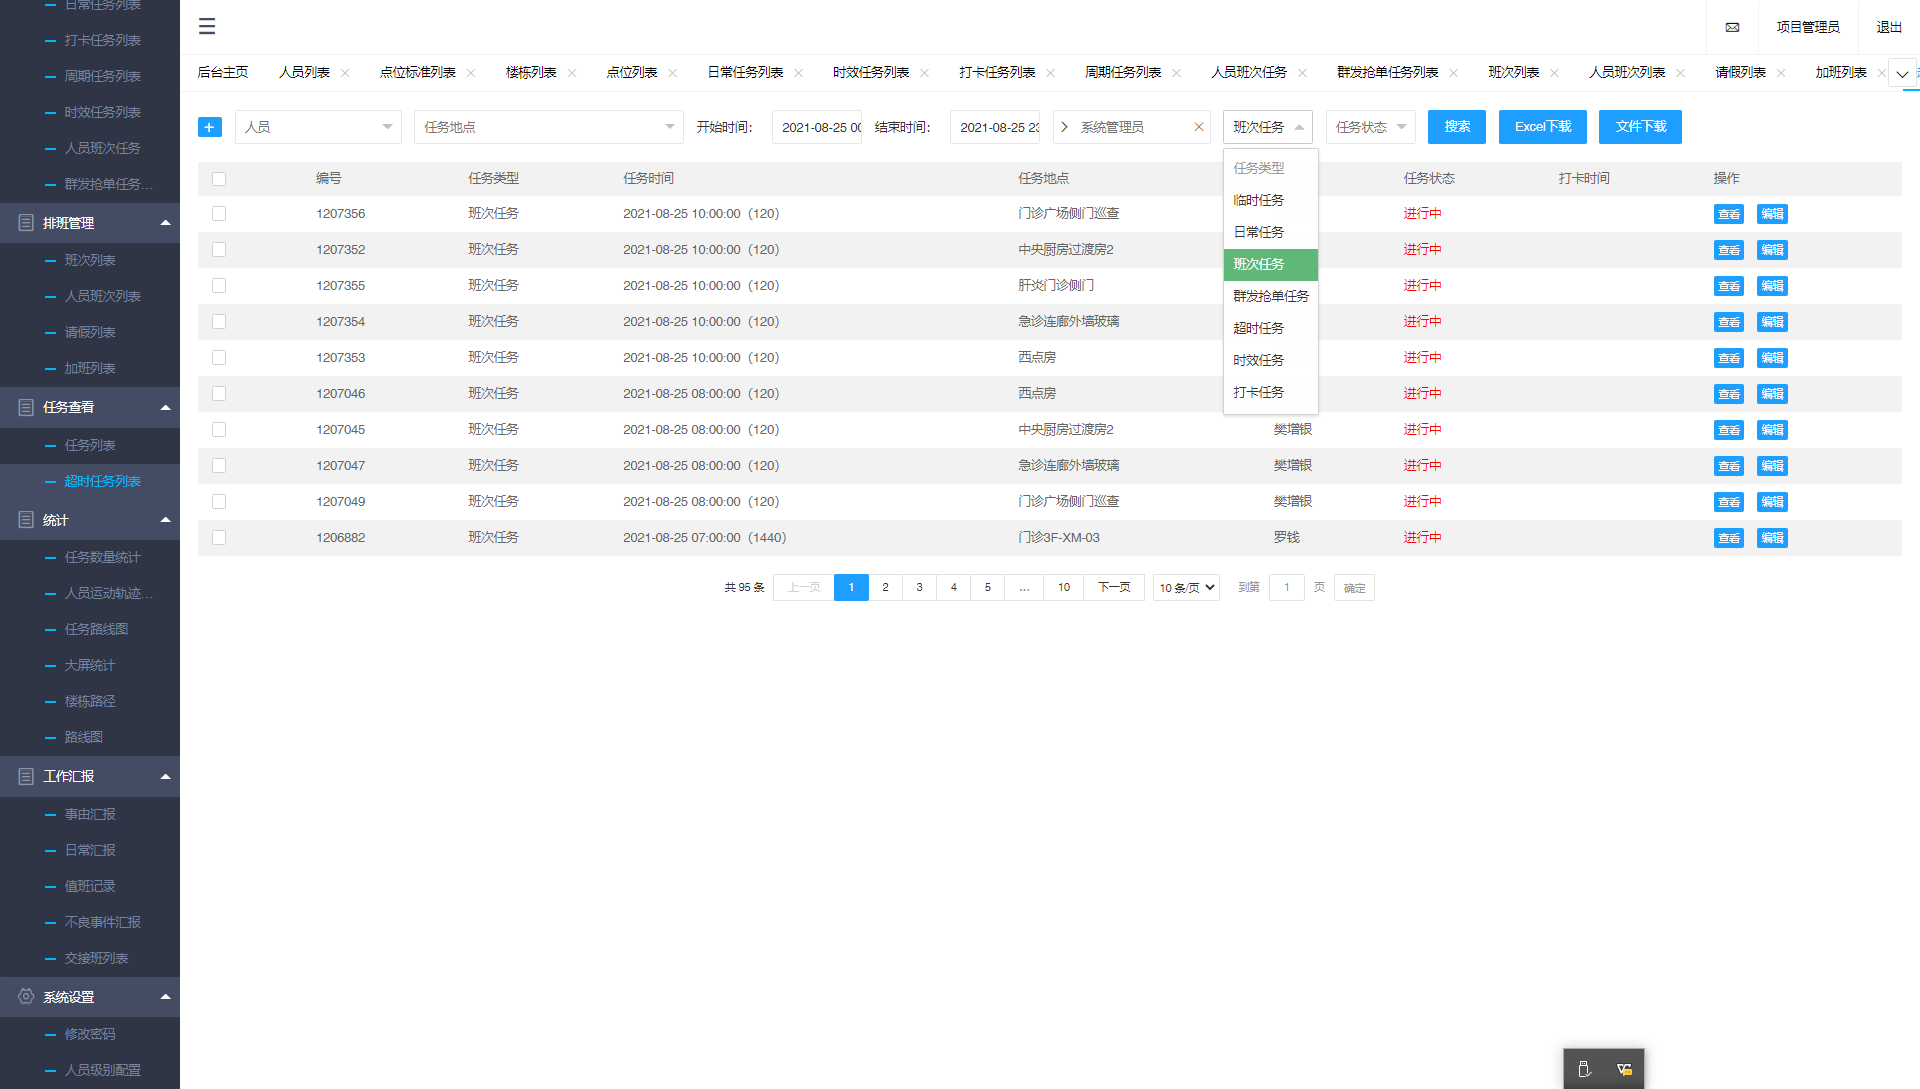Check the row checkbox for task 1207046

(x=219, y=394)
